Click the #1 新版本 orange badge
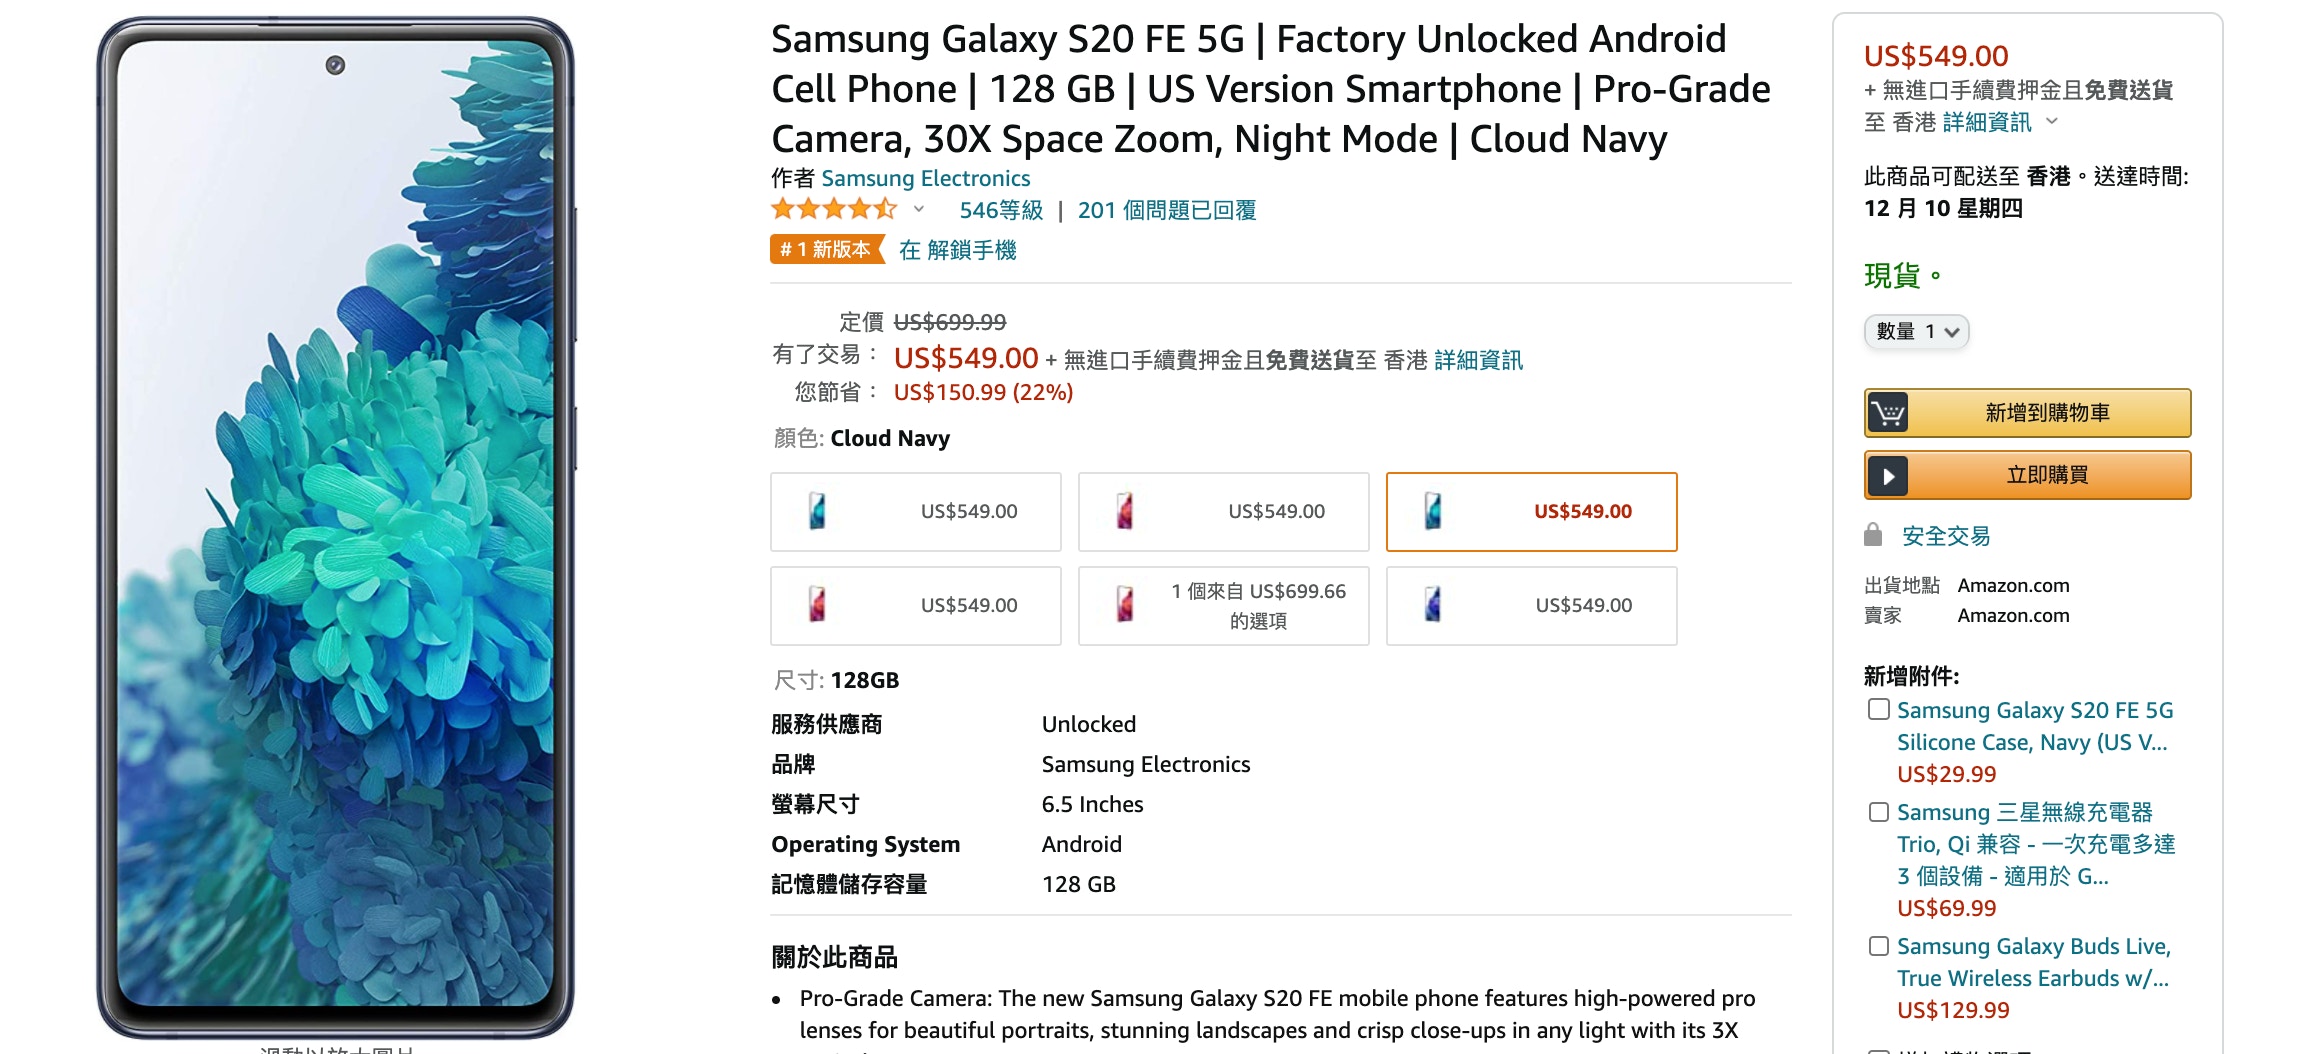The image size is (2322, 1054). point(826,250)
